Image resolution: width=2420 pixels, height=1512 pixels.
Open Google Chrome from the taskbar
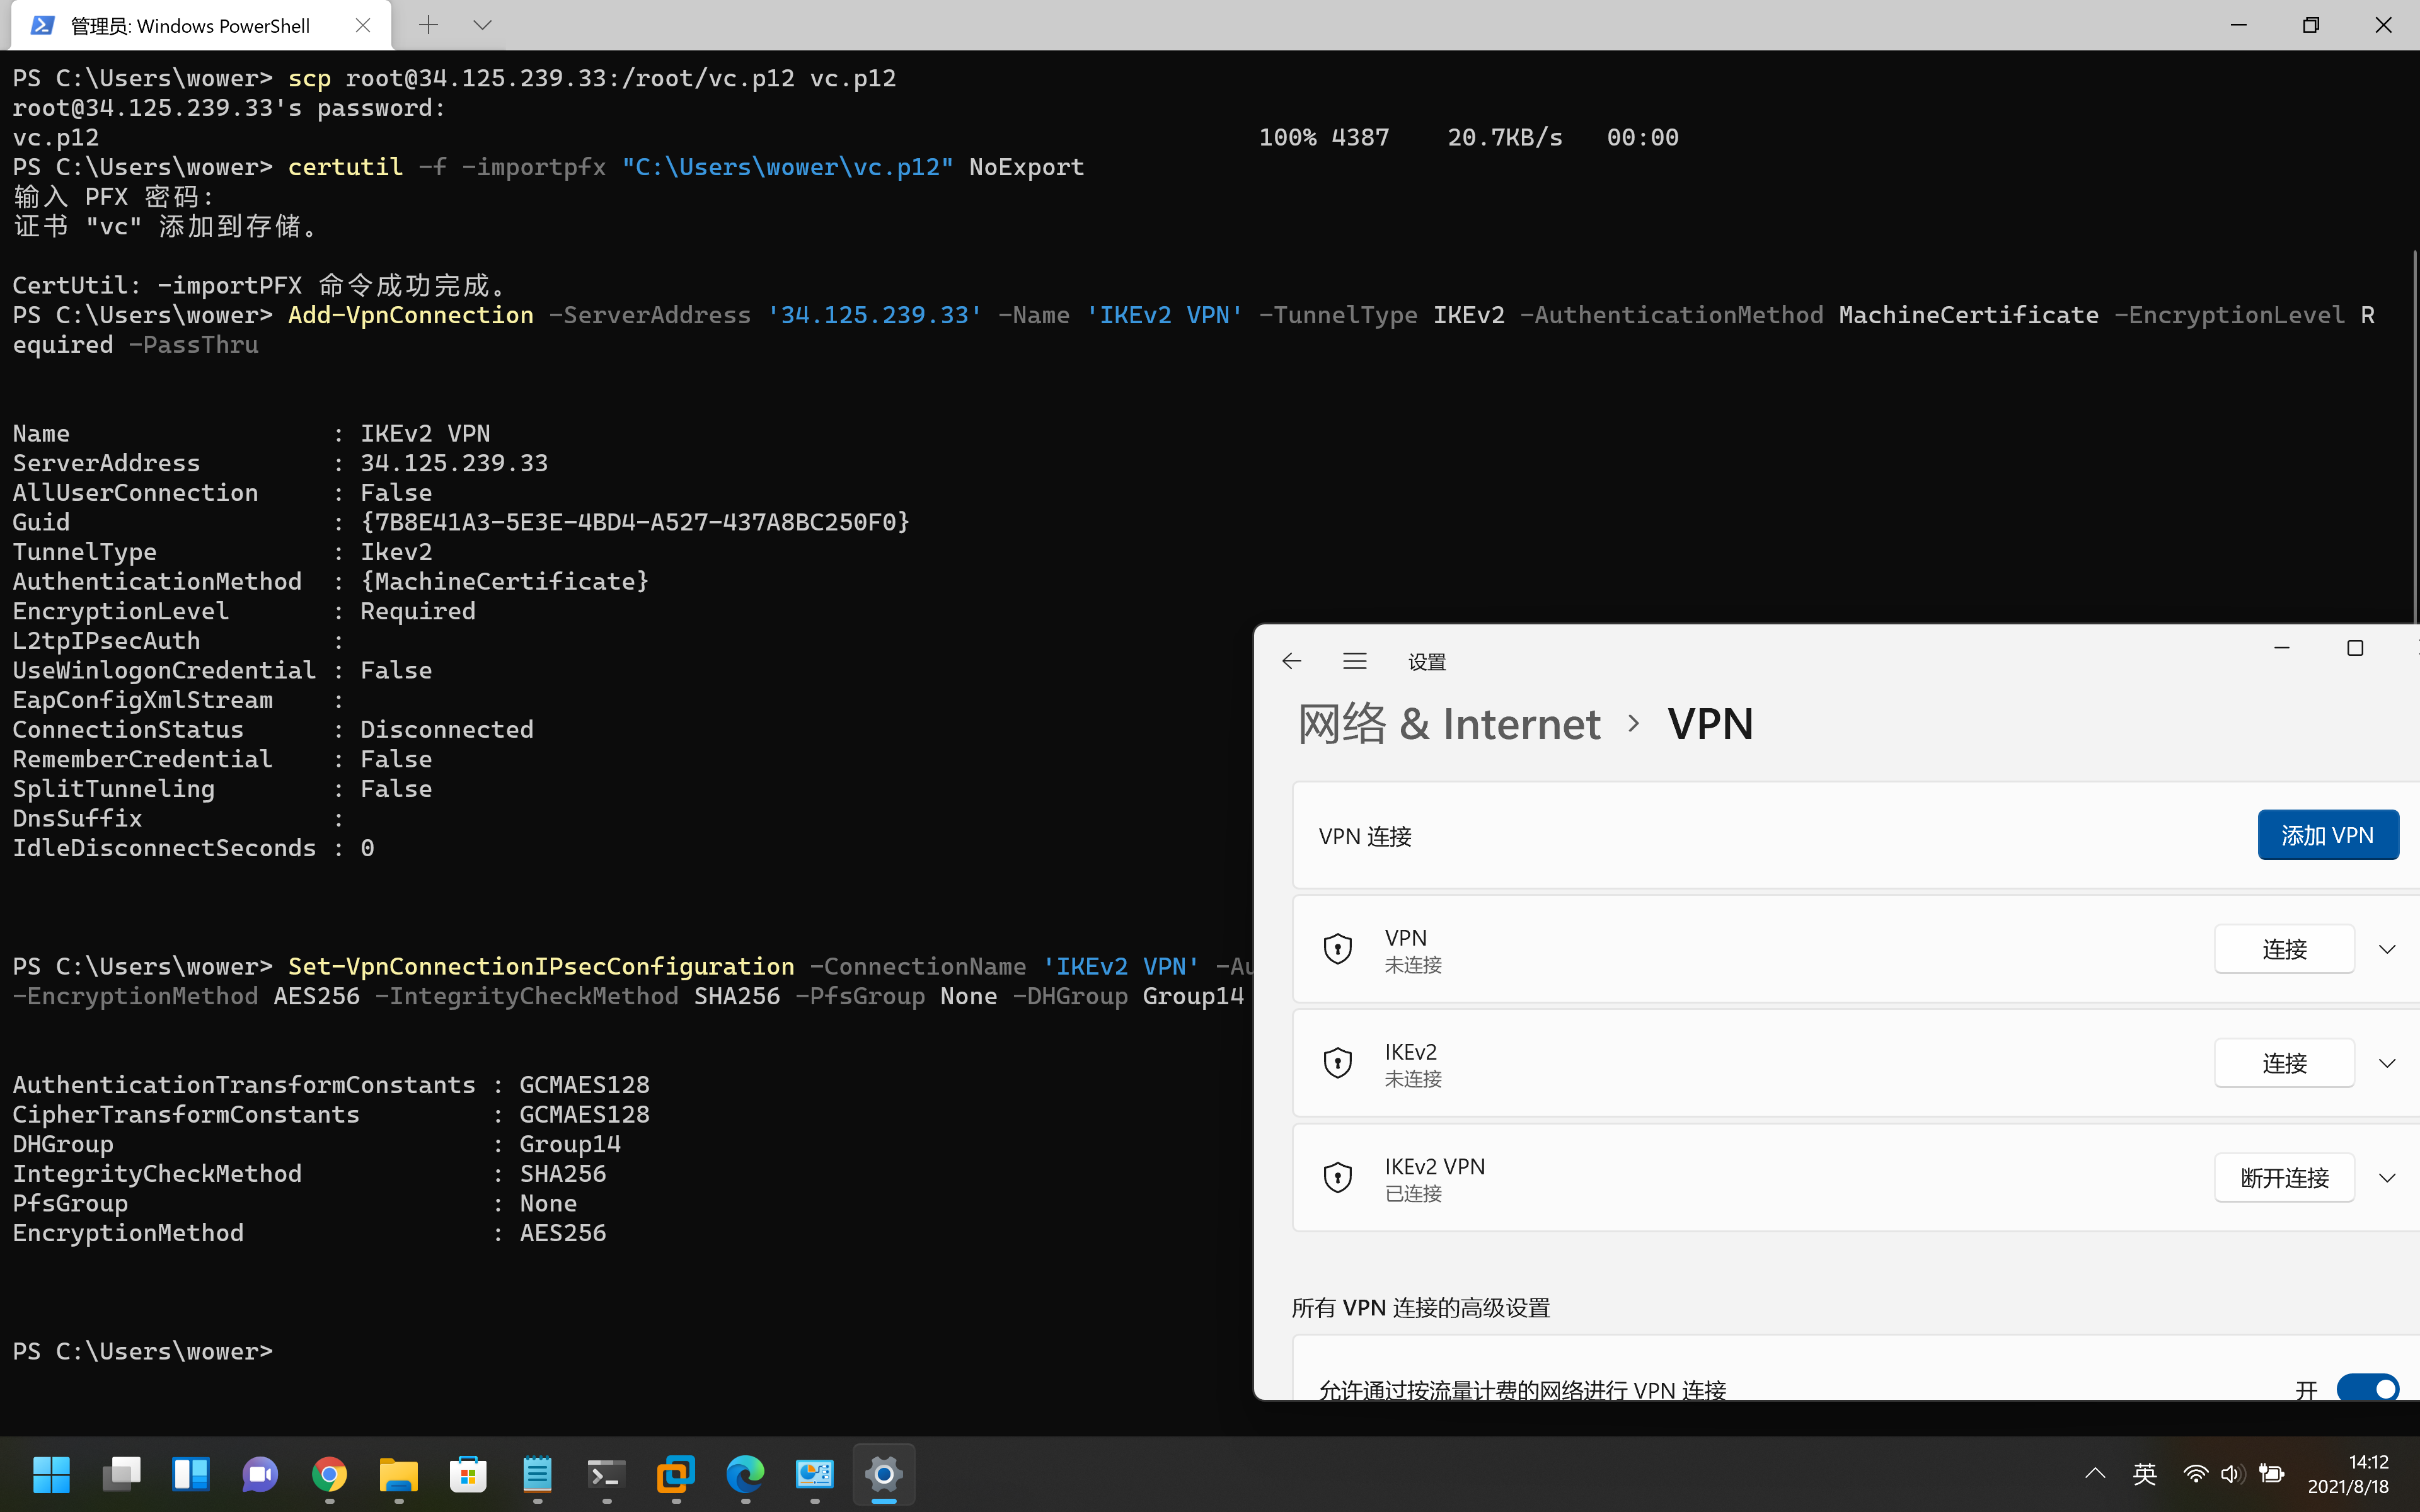(330, 1476)
